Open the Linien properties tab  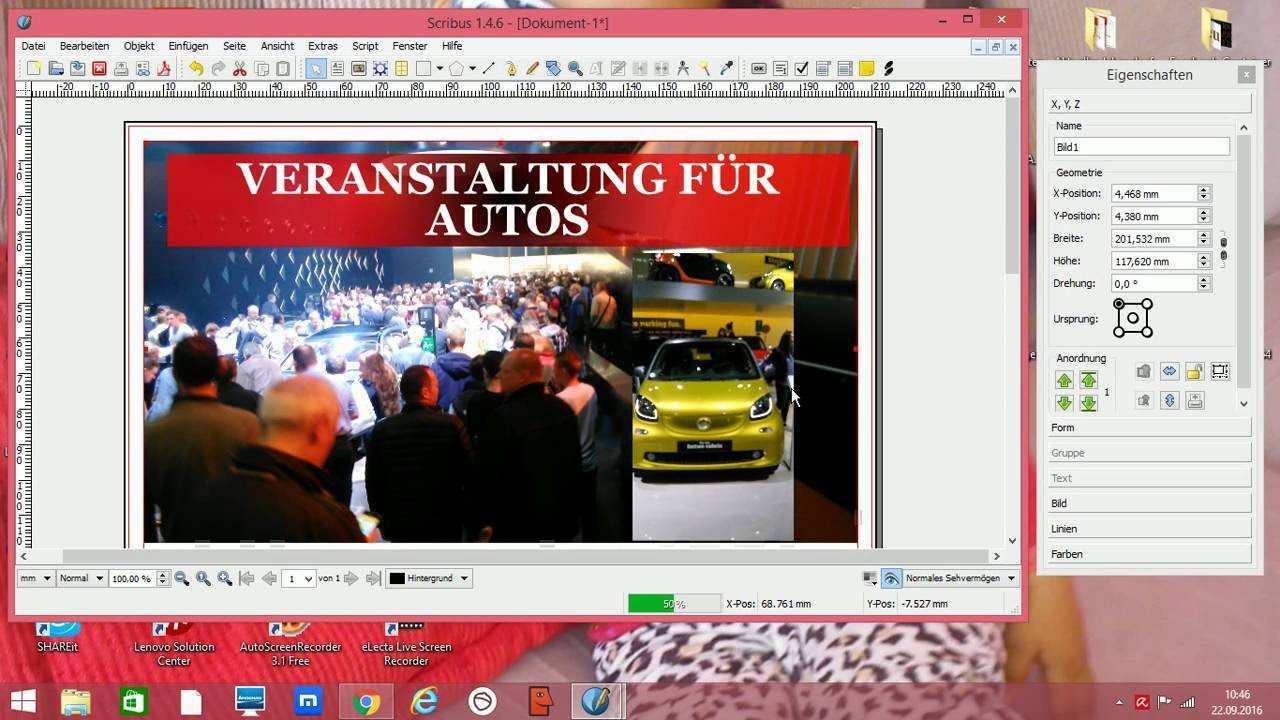click(1150, 529)
